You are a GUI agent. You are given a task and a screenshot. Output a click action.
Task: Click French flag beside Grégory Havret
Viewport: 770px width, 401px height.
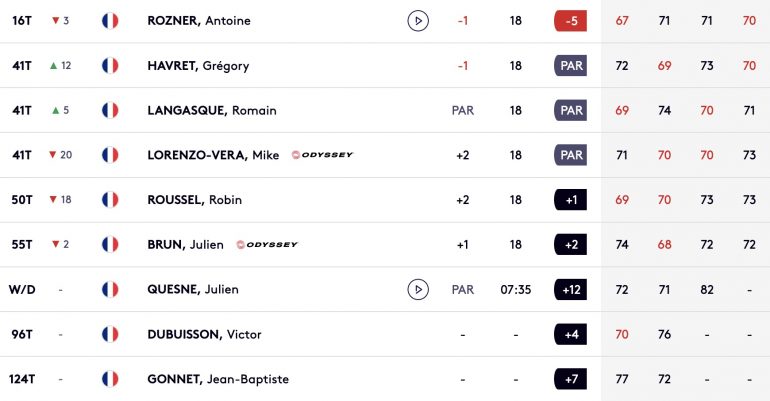click(x=110, y=65)
